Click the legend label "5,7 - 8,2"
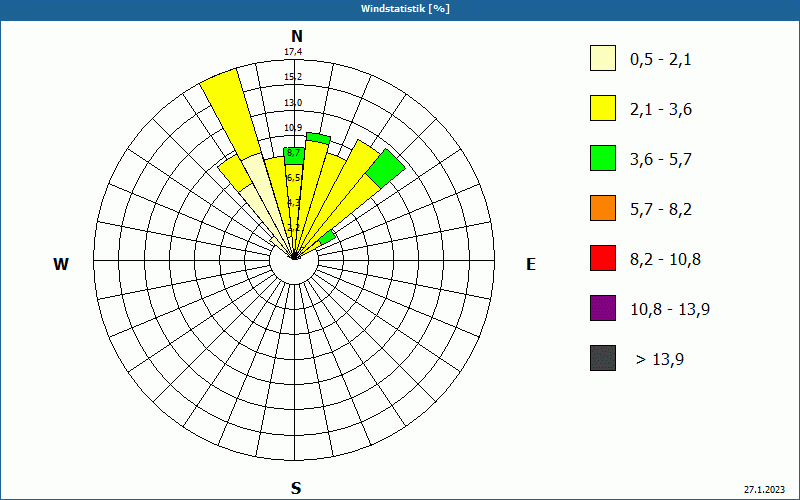Image resolution: width=800 pixels, height=500 pixels. pyautogui.click(x=661, y=210)
